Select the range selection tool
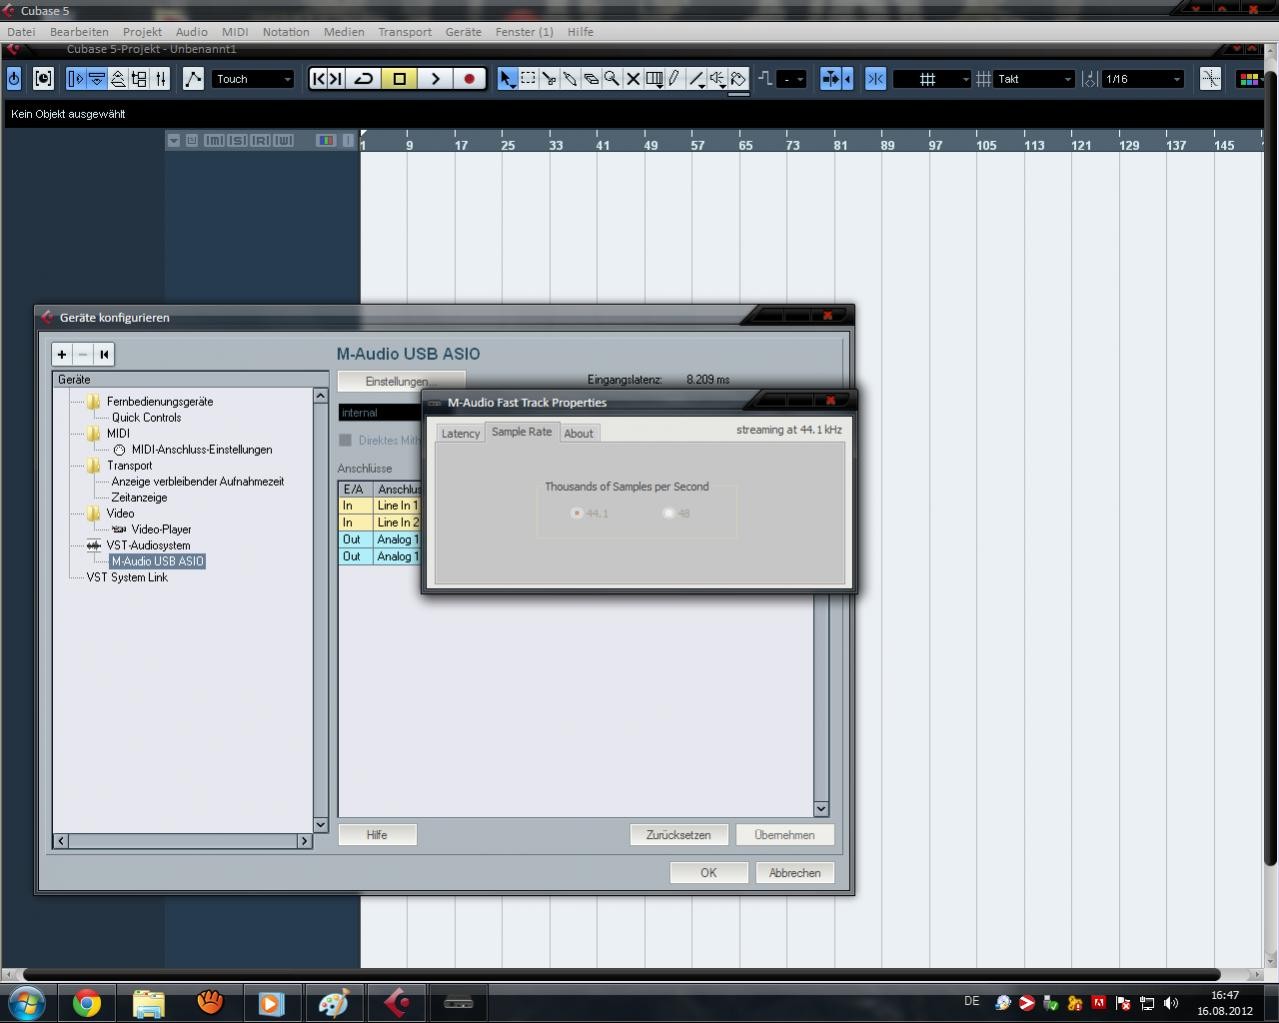The height and width of the screenshot is (1023, 1279). 528,79
